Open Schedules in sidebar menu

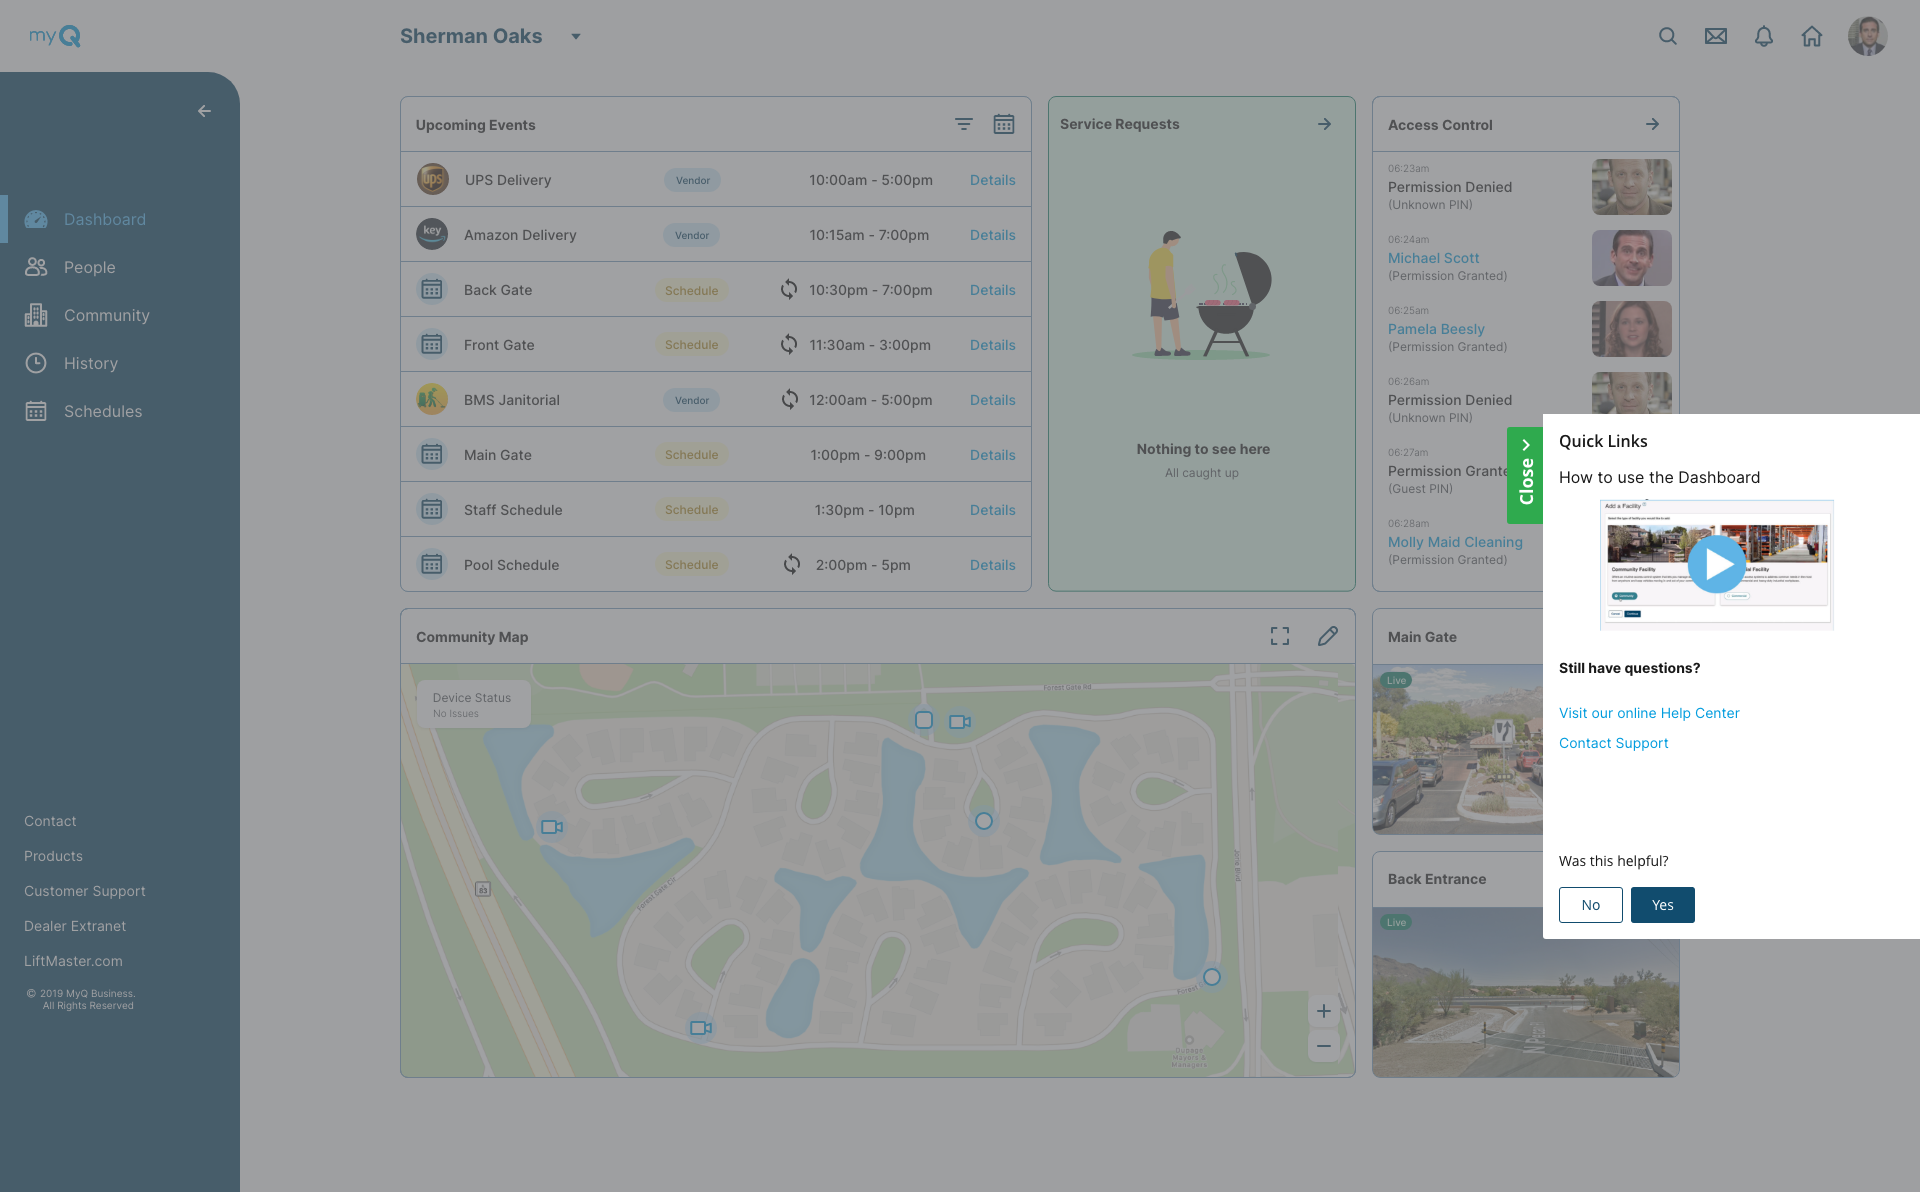102,411
